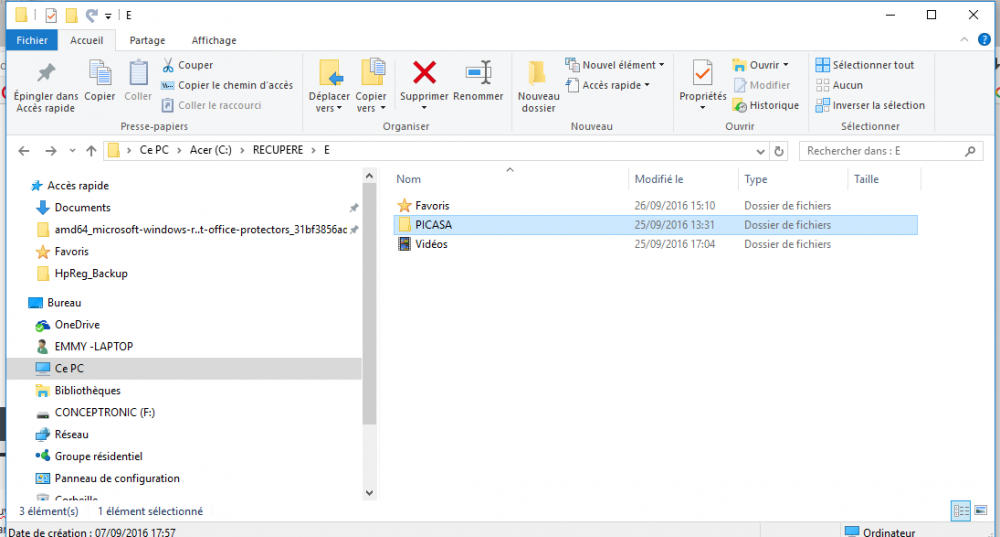Image resolution: width=1000 pixels, height=537 pixels.
Task: Select Ce PC in navigation pane
Action: (184, 368)
